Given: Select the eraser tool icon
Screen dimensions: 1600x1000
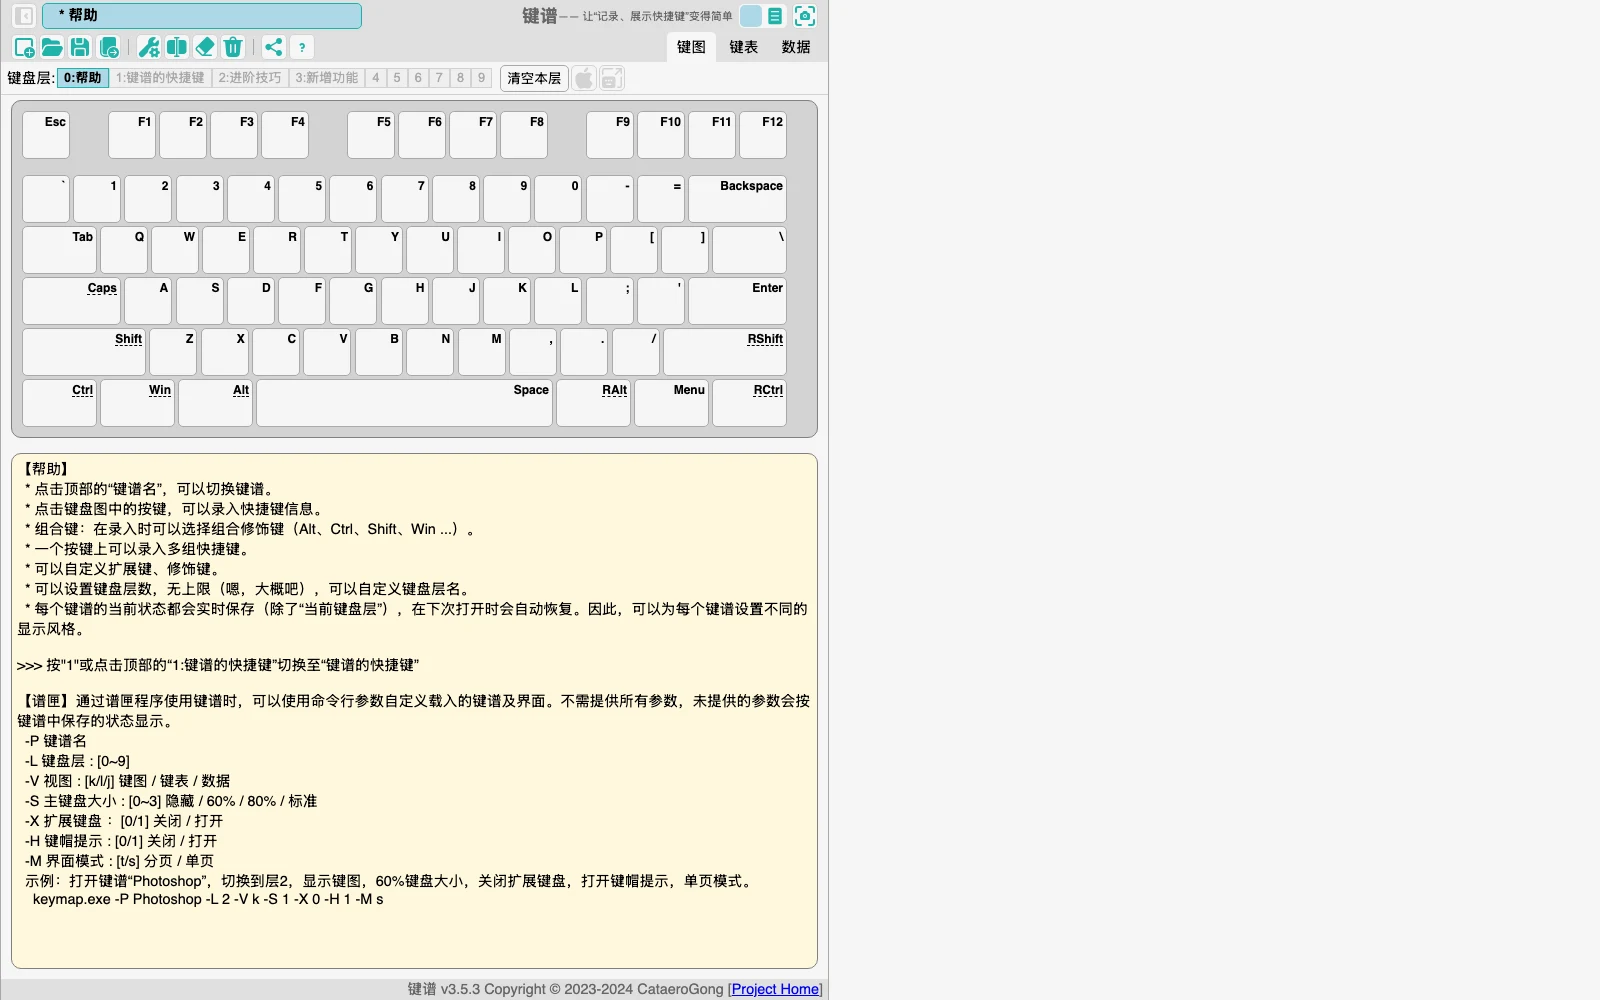Looking at the screenshot, I should [x=205, y=47].
